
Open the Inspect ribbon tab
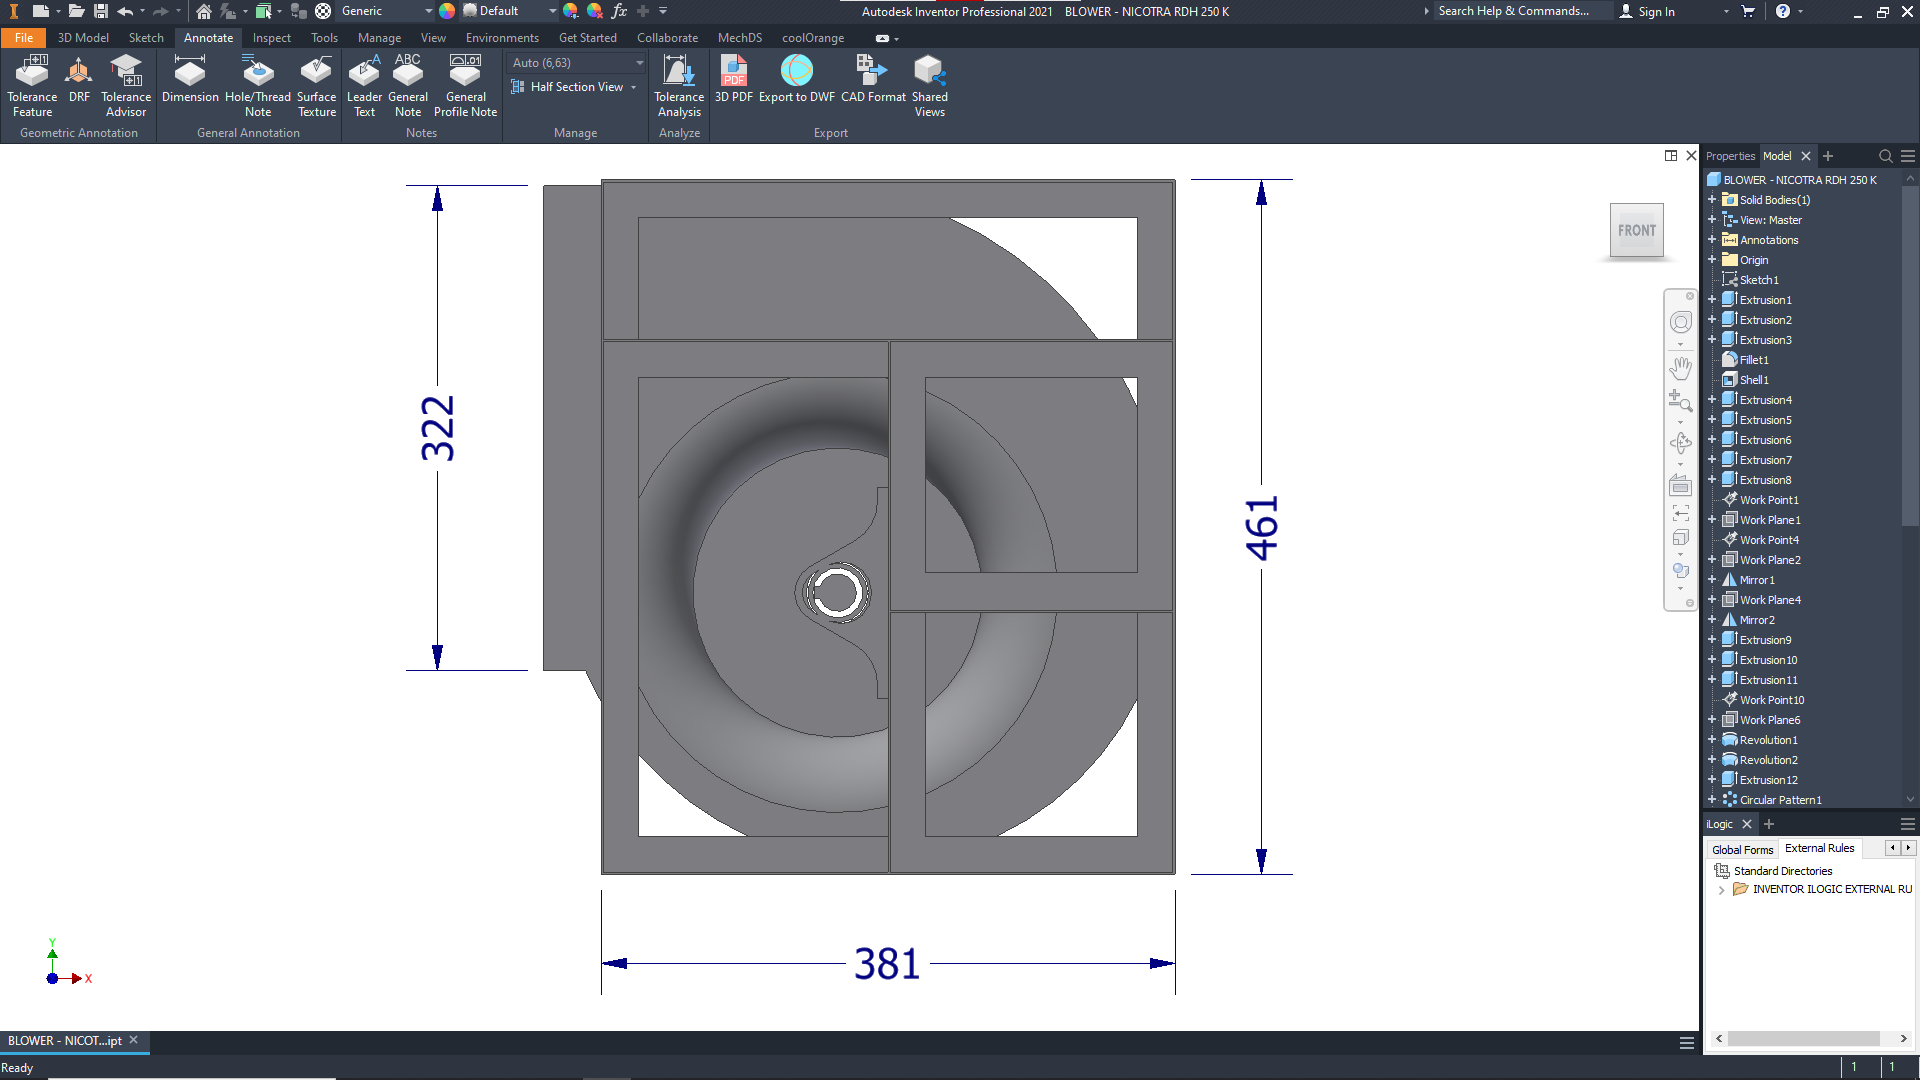click(271, 38)
